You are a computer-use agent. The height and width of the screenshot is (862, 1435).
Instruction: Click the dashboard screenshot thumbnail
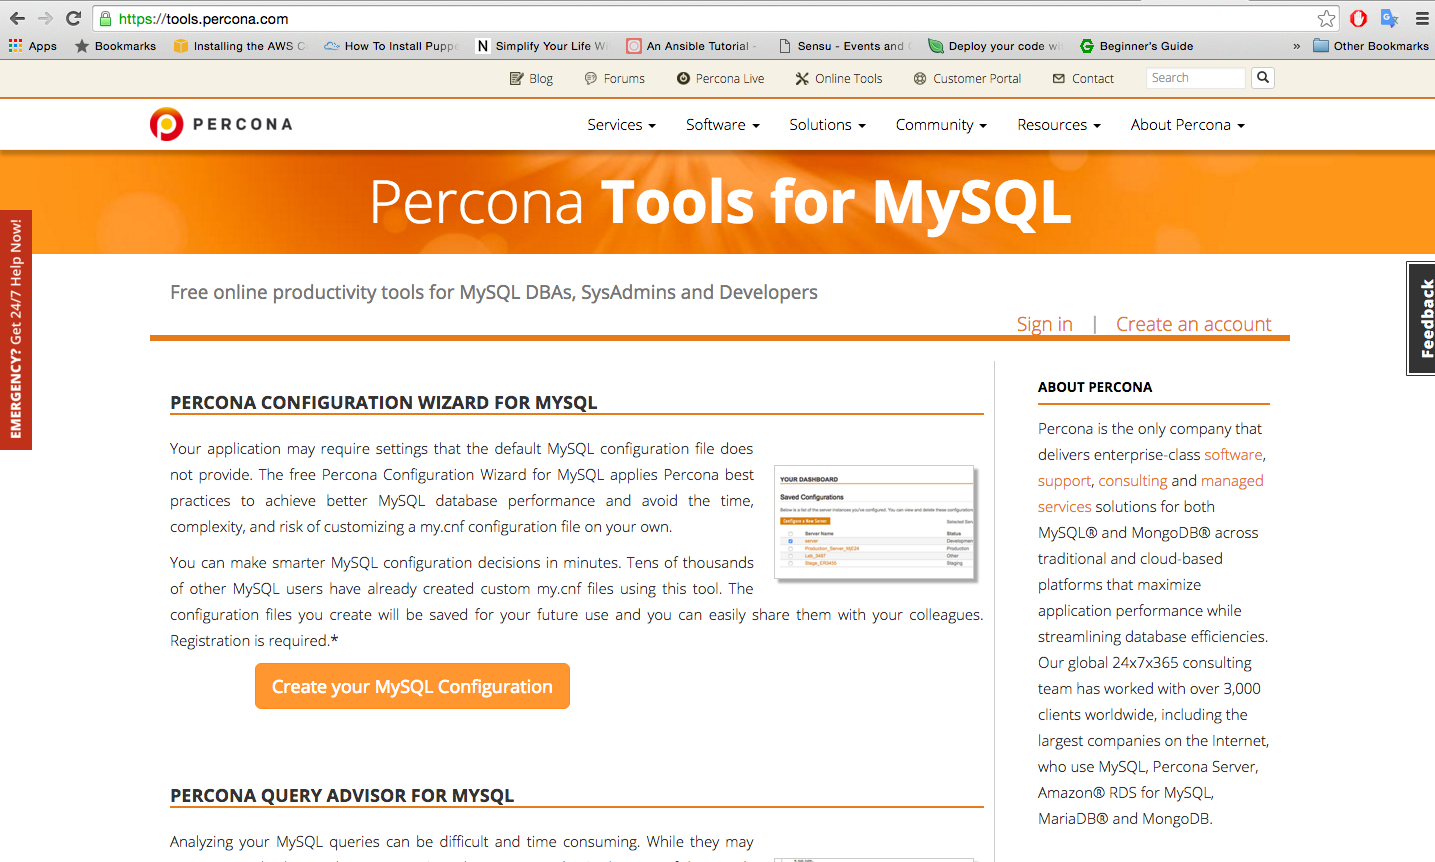coord(876,523)
